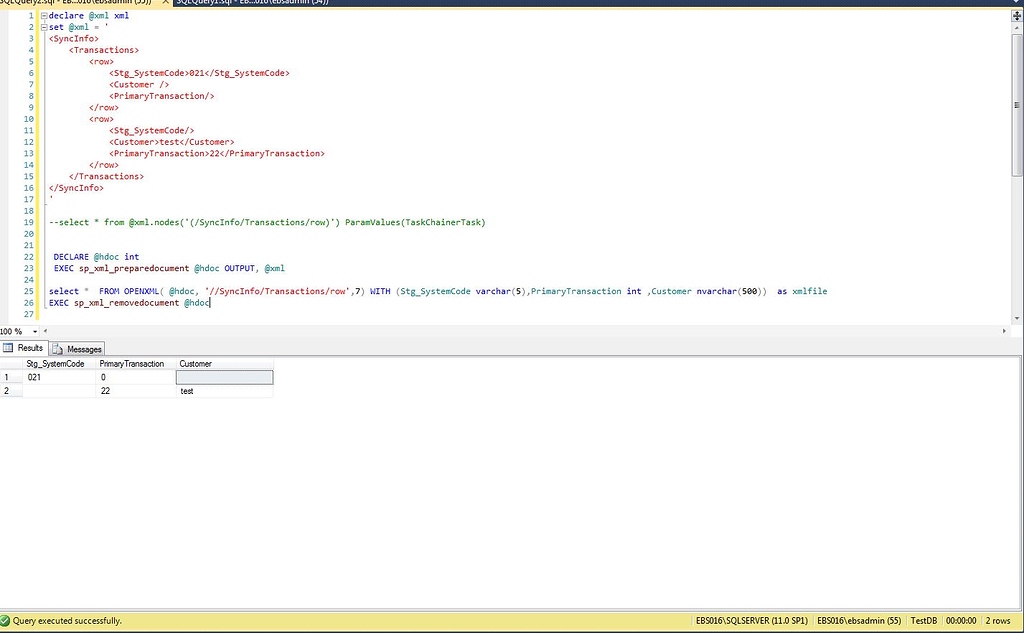Click '<Stg_SystemCode>021</Stg_SystemCode>' in editor

(199, 73)
